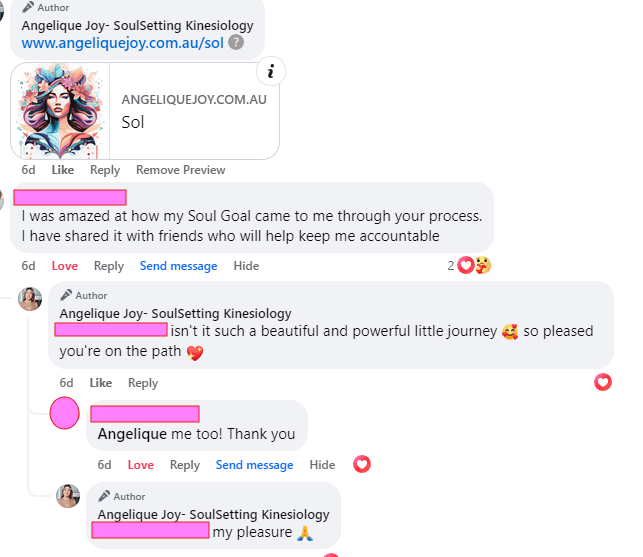Like the beautiful and powerful journey reply
Viewport: 643px width, 557px height.
pyautogui.click(x=101, y=383)
